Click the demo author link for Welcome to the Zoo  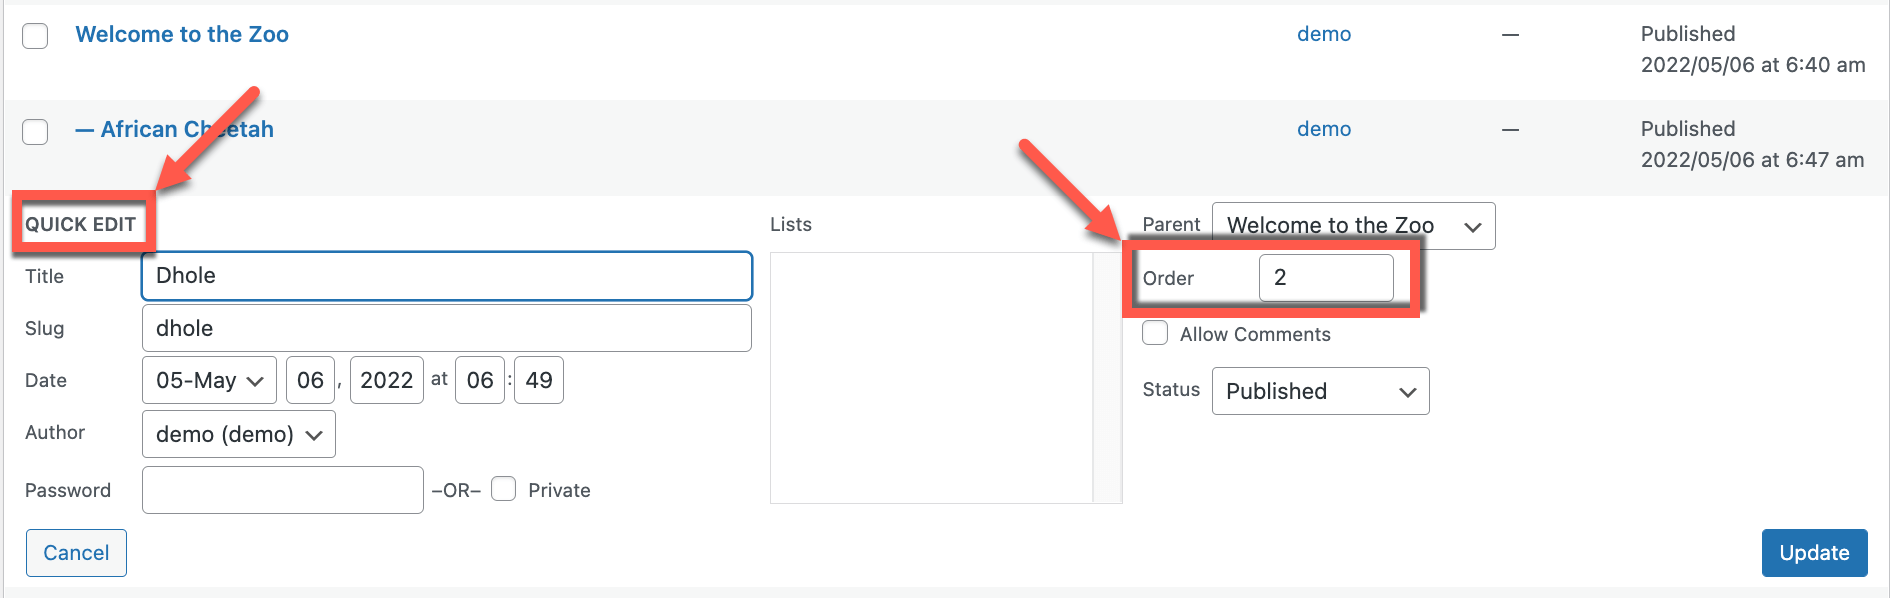(1324, 34)
